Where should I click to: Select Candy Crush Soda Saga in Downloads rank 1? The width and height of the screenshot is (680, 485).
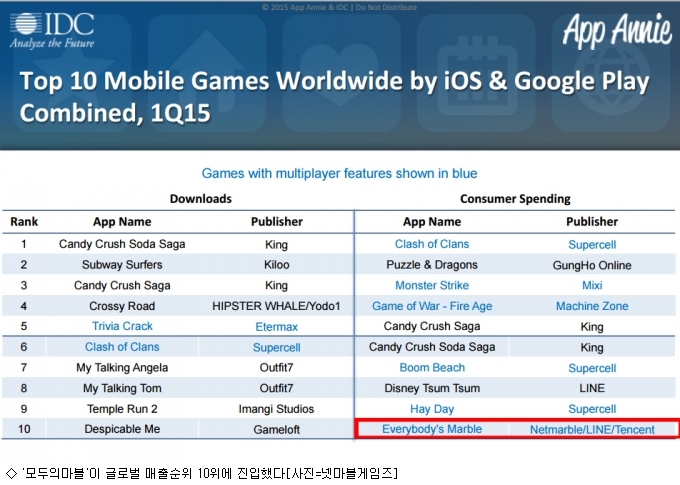(x=122, y=244)
